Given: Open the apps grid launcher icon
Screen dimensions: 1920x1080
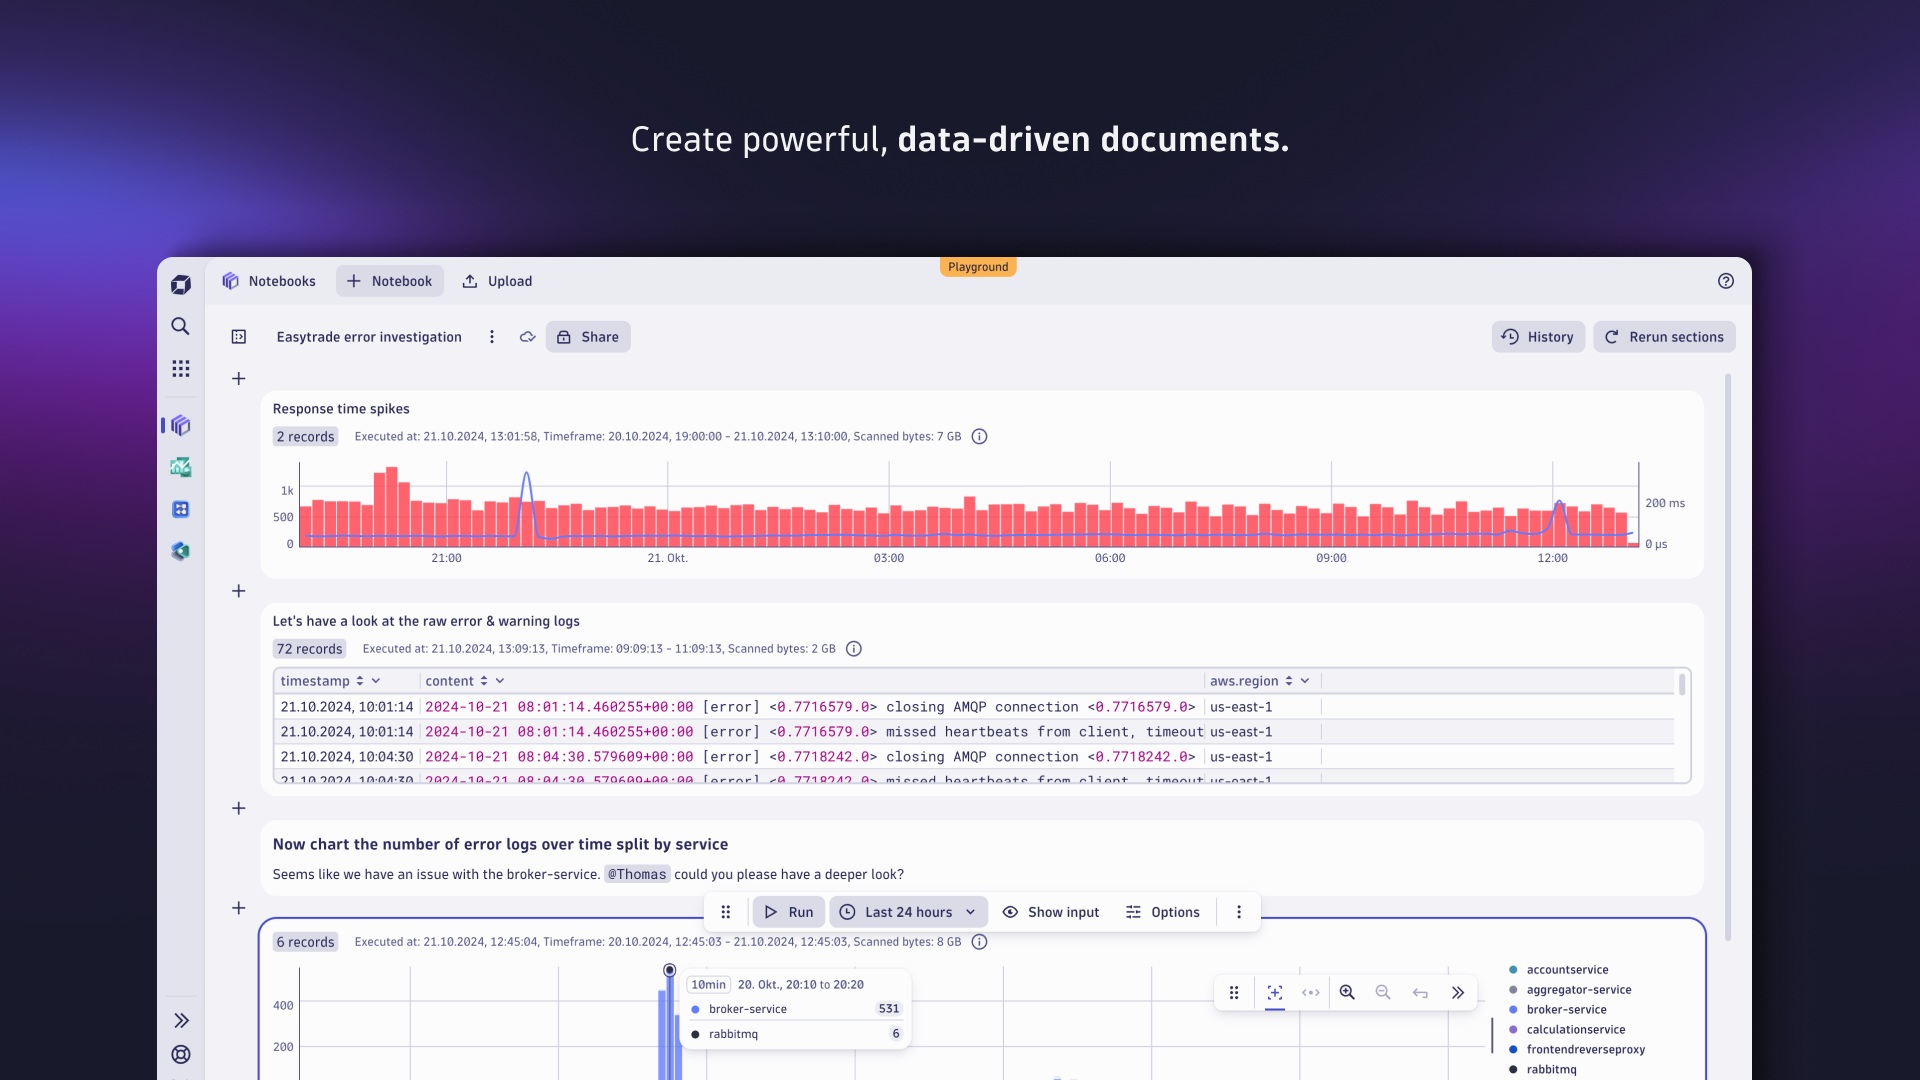Looking at the screenshot, I should [180, 369].
